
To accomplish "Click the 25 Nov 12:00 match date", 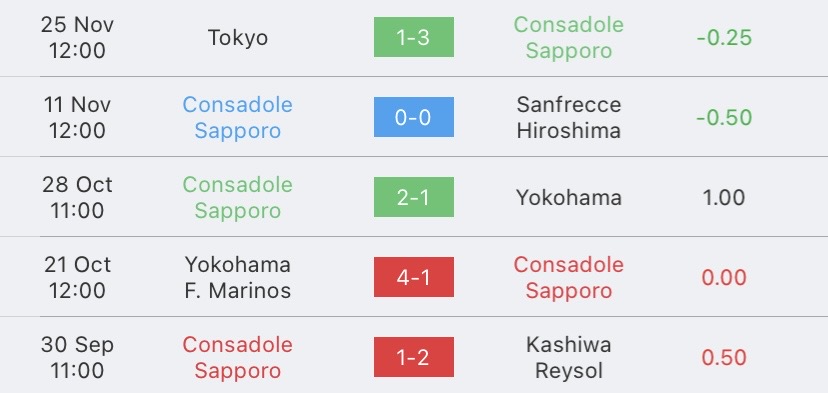I will pyautogui.click(x=77, y=38).
